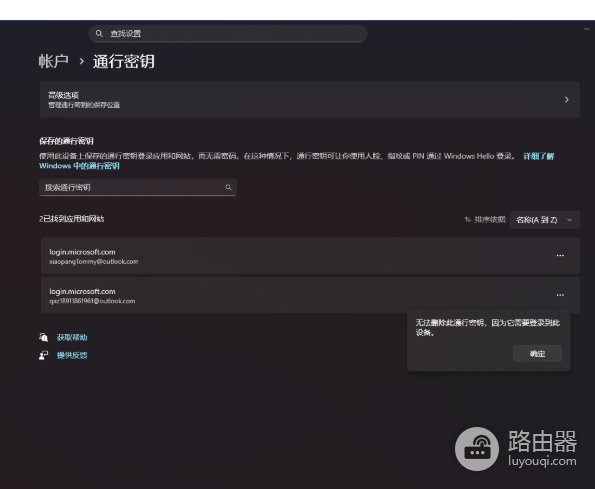Select the xiaopangTommy@outlook.com passkey row
Screen dimensions: 595x489
point(310,256)
